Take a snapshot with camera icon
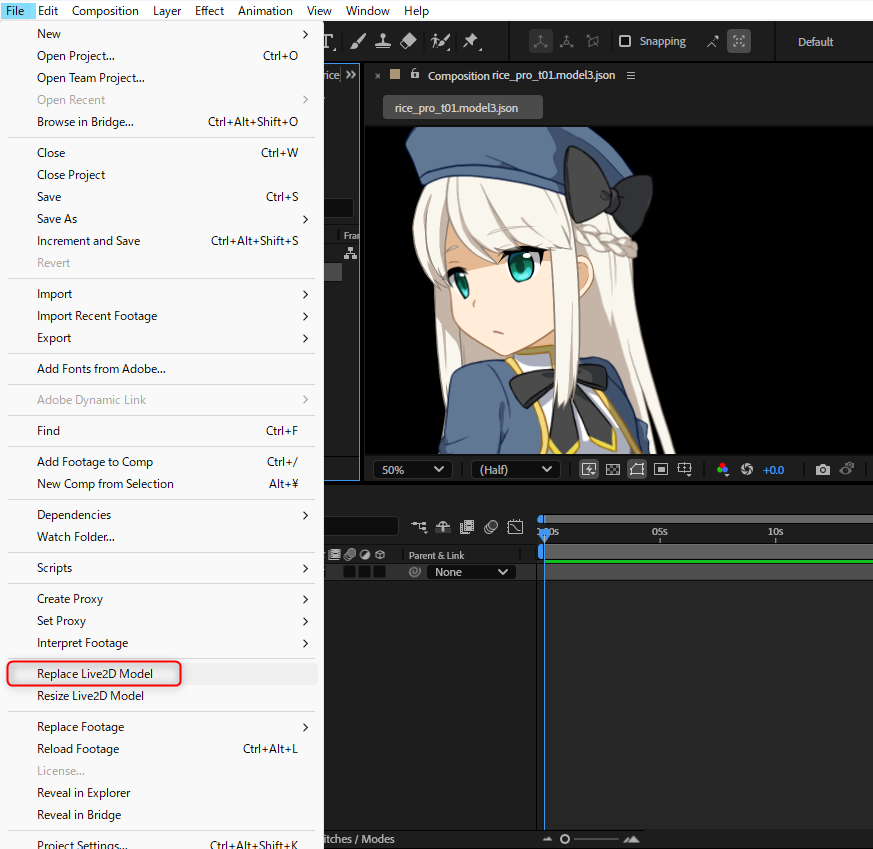Screen dimensions: 873x849 pos(822,470)
